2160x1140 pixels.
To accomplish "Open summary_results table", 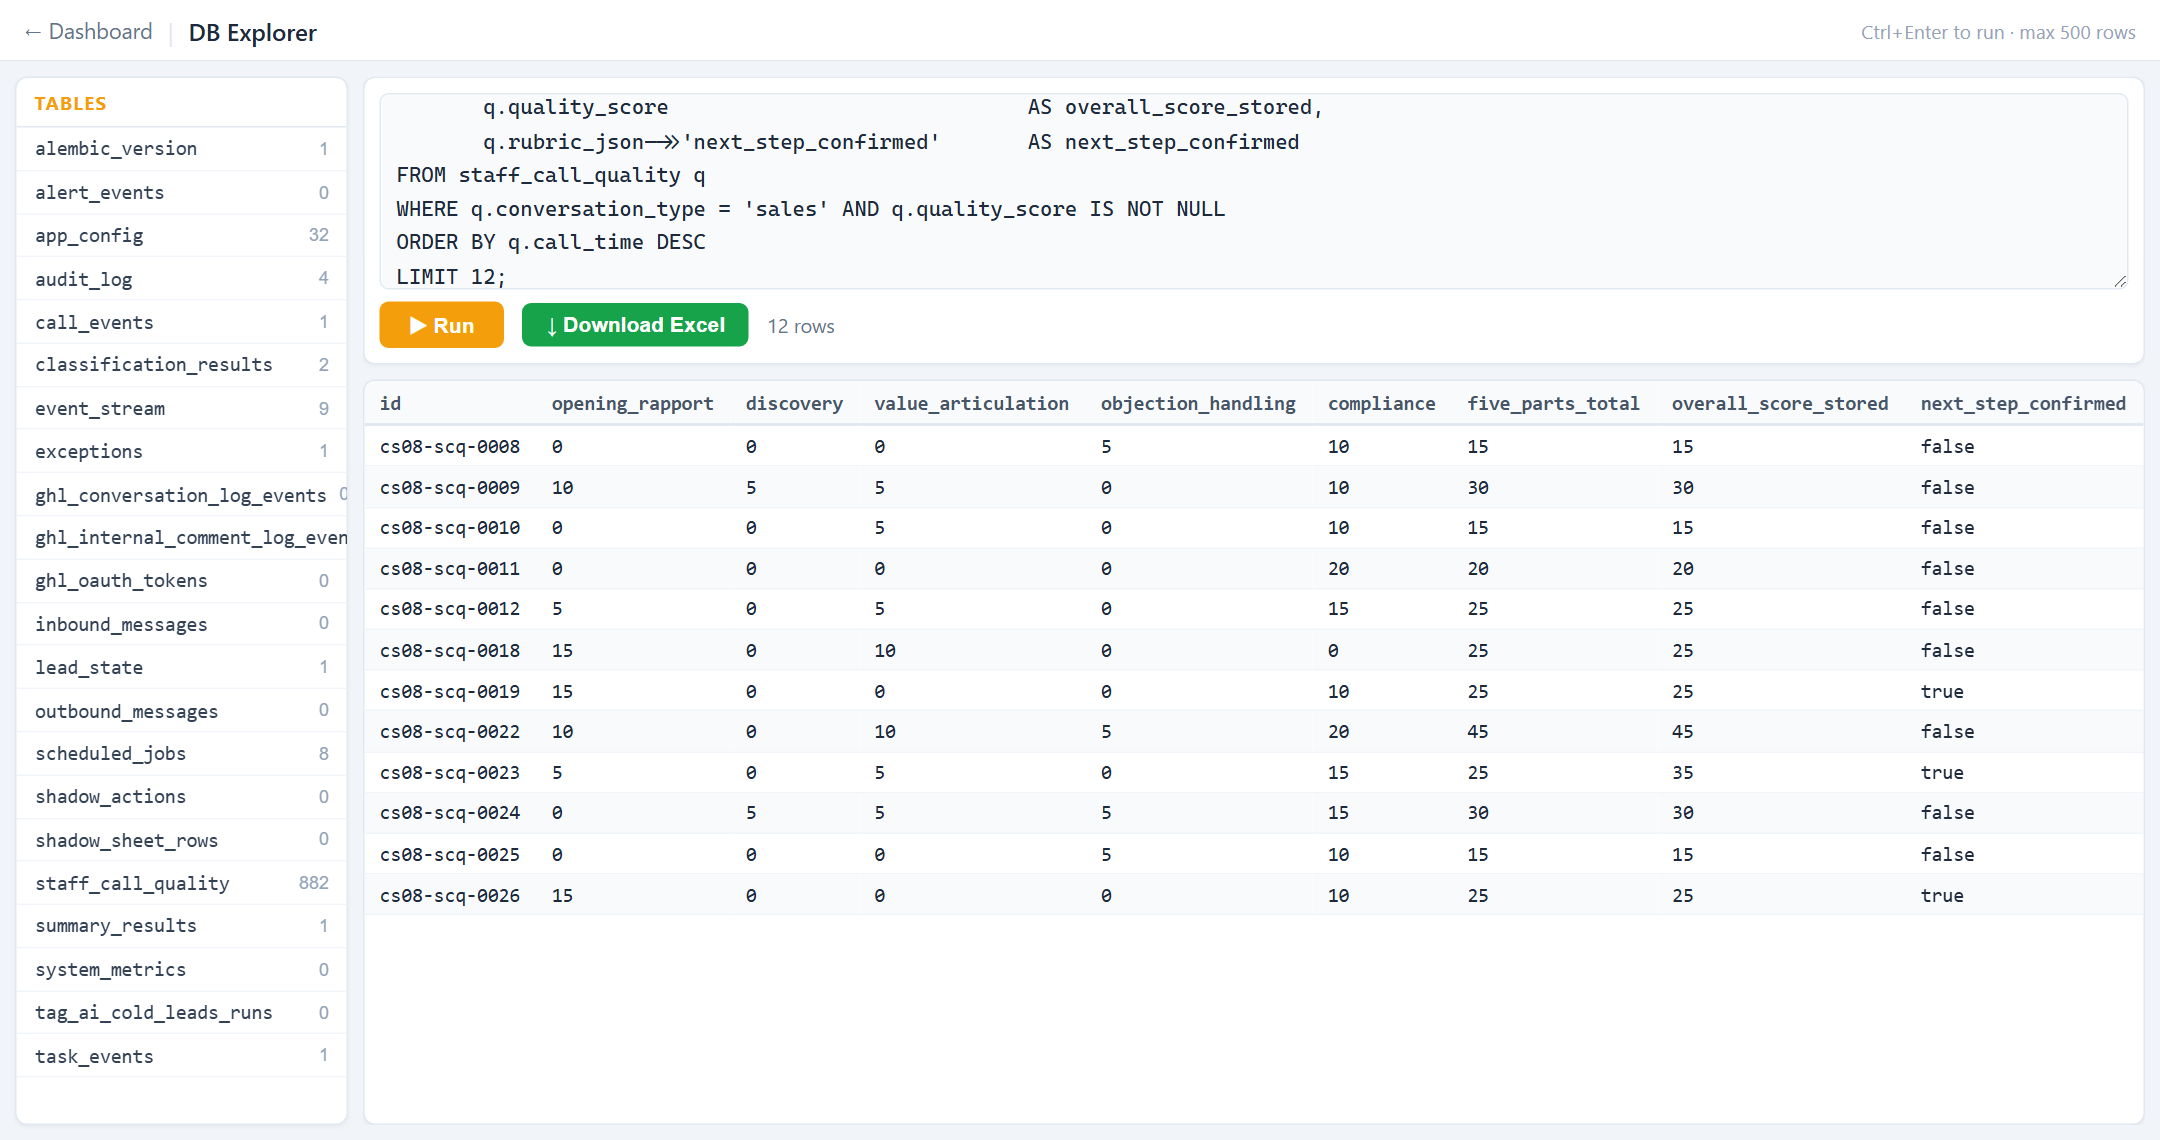I will (181, 927).
